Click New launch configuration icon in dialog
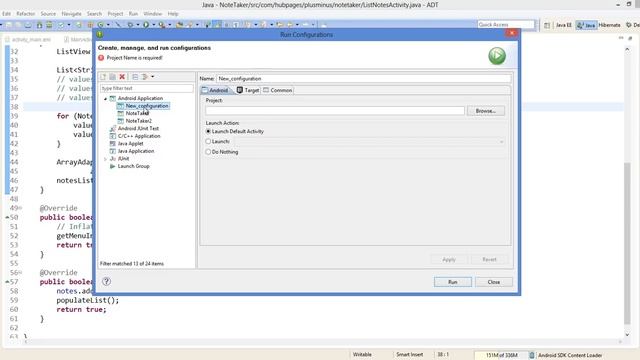The width and height of the screenshot is (640, 360). pos(103,77)
